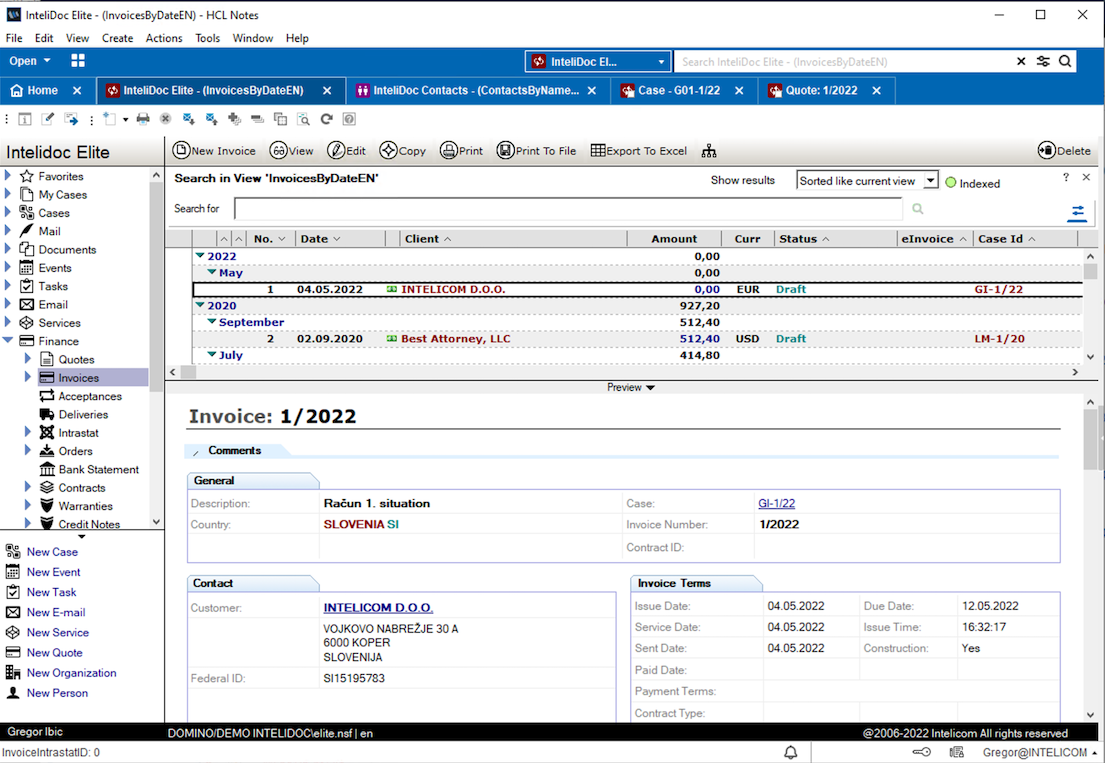The width and height of the screenshot is (1105, 763).
Task: Collapse the 2022 category twistie
Action: [199, 256]
